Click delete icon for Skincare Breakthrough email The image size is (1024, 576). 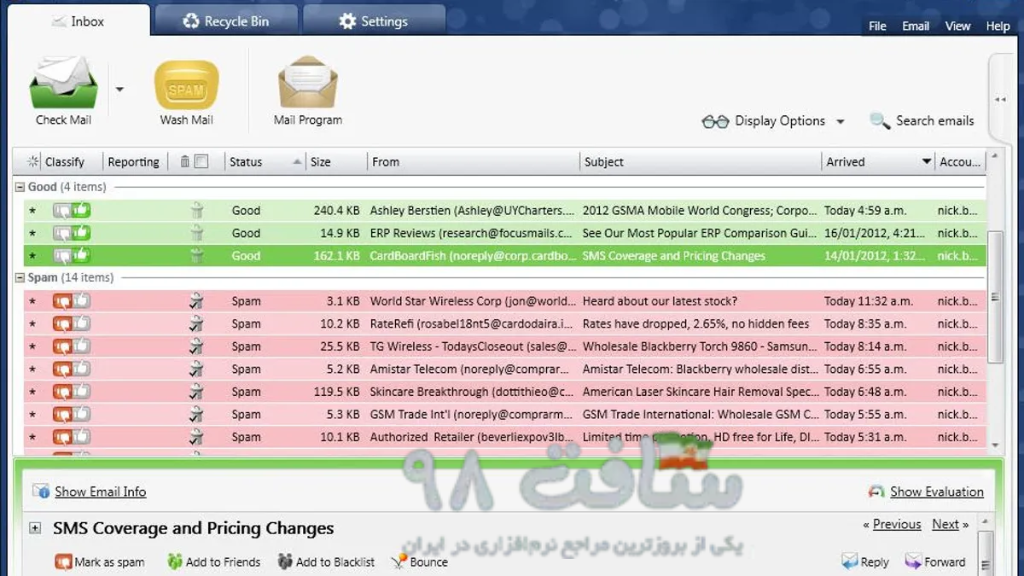(196, 391)
